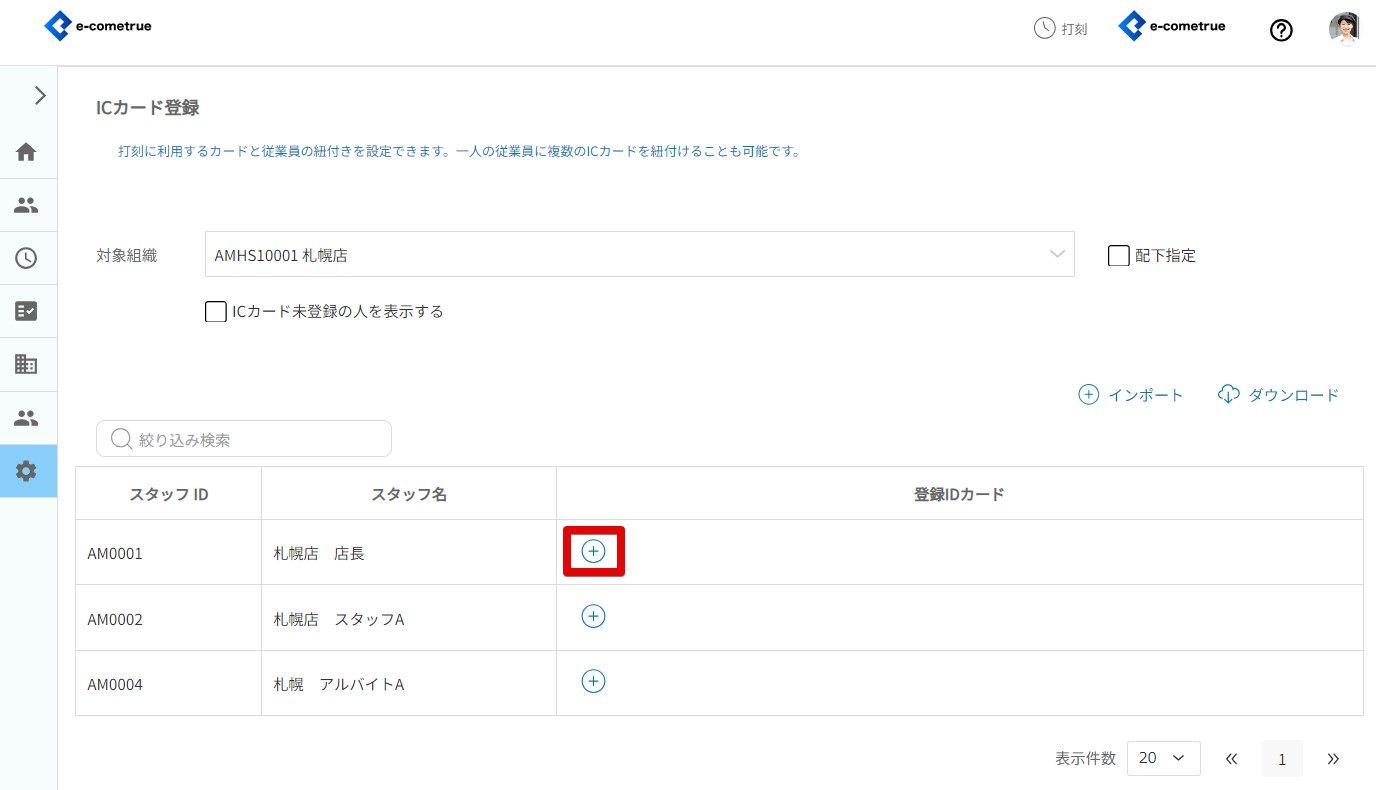
Task: Click the インポート button
Action: click(1131, 395)
